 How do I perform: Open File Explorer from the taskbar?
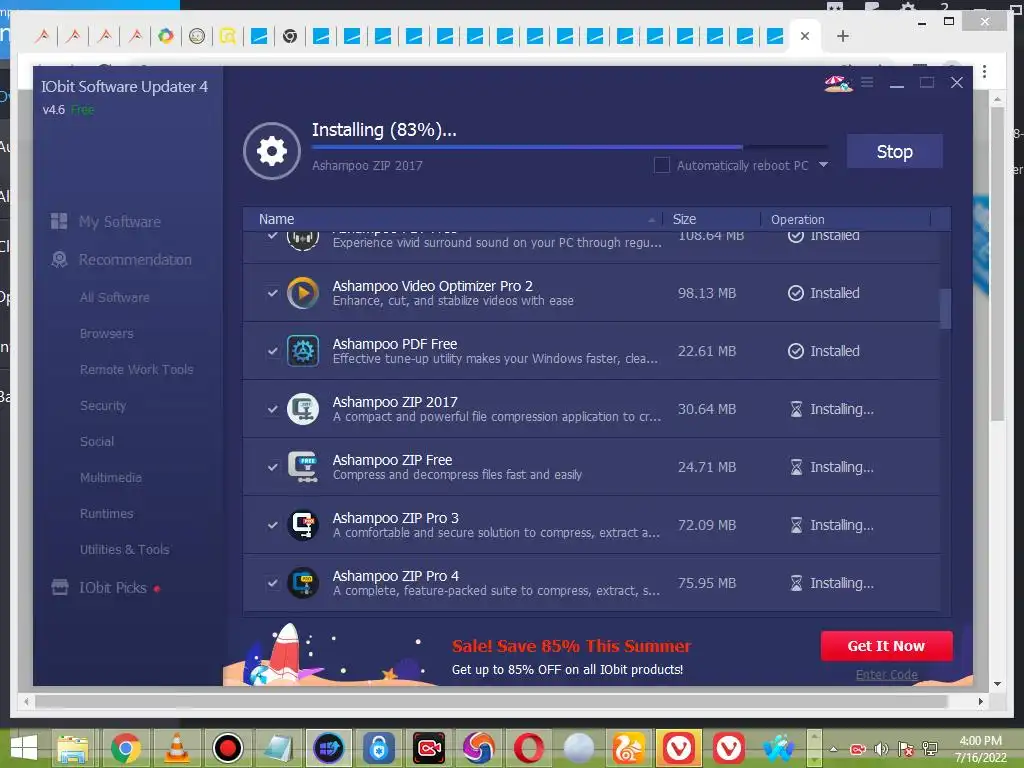72,748
